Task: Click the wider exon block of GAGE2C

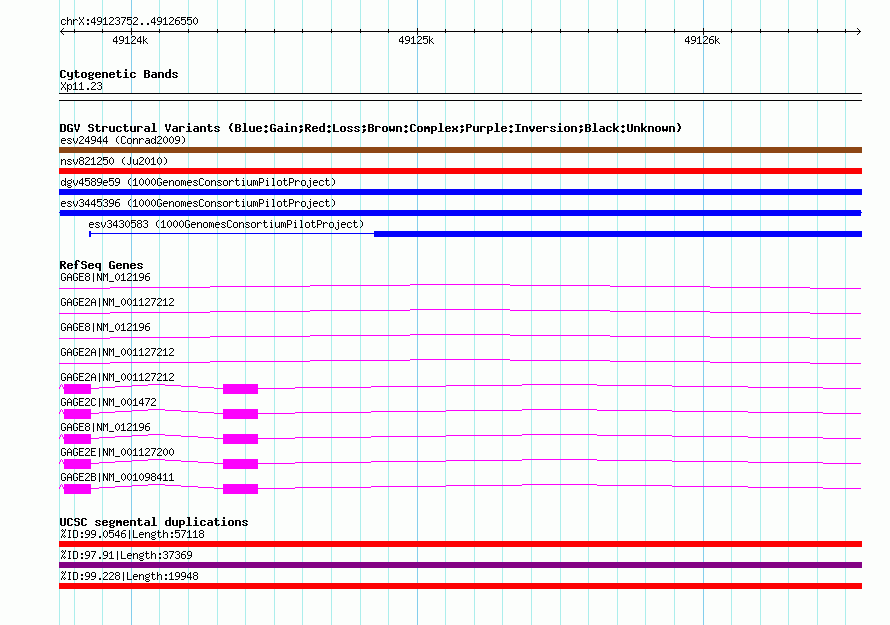Action: pyautogui.click(x=241, y=414)
